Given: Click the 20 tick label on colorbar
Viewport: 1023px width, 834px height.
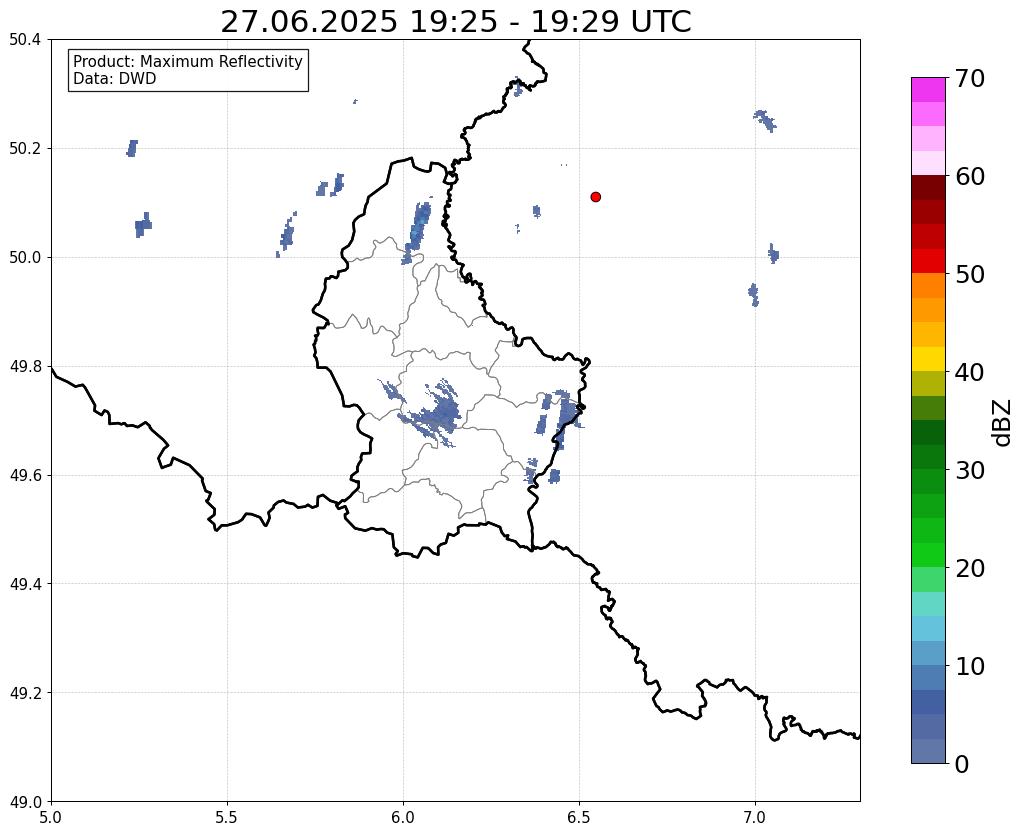Looking at the screenshot, I should 970,568.
